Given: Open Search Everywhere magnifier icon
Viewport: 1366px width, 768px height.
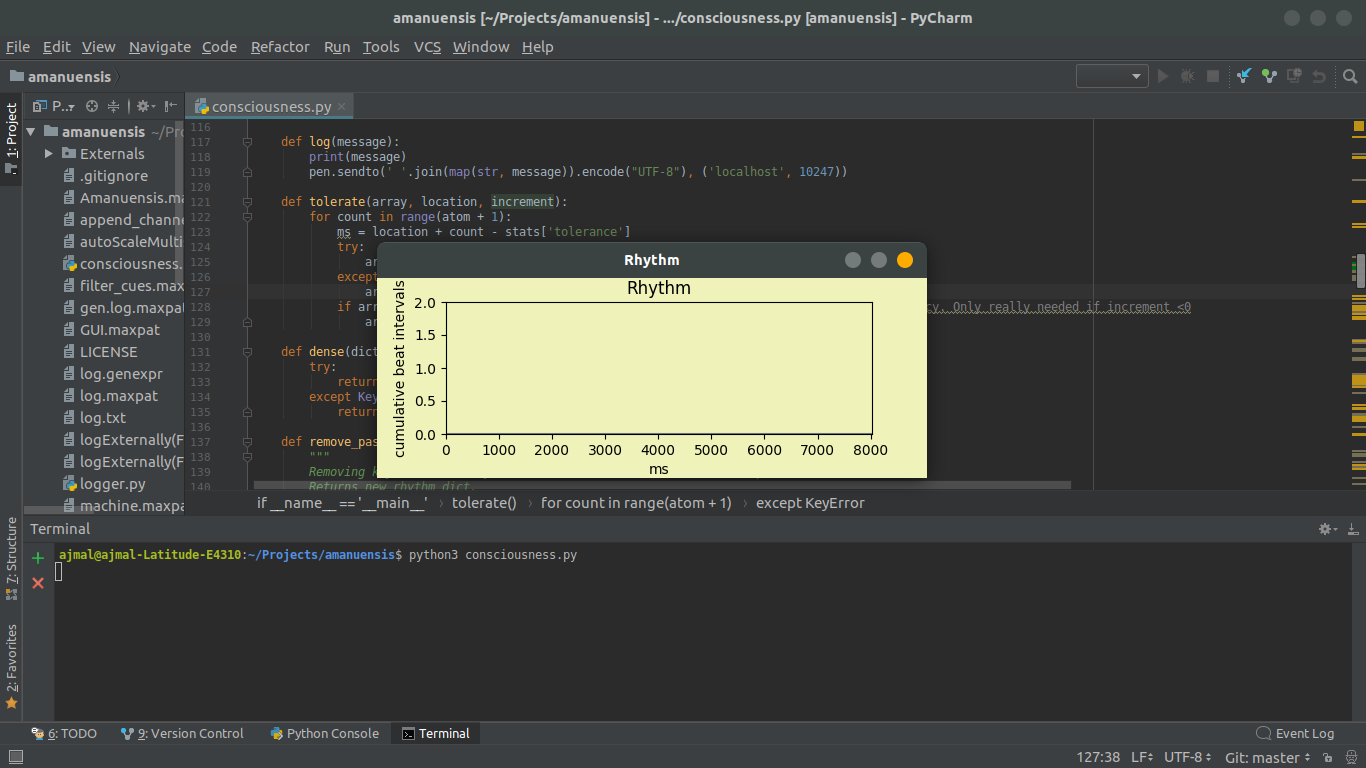Looking at the screenshot, I should (x=1350, y=76).
